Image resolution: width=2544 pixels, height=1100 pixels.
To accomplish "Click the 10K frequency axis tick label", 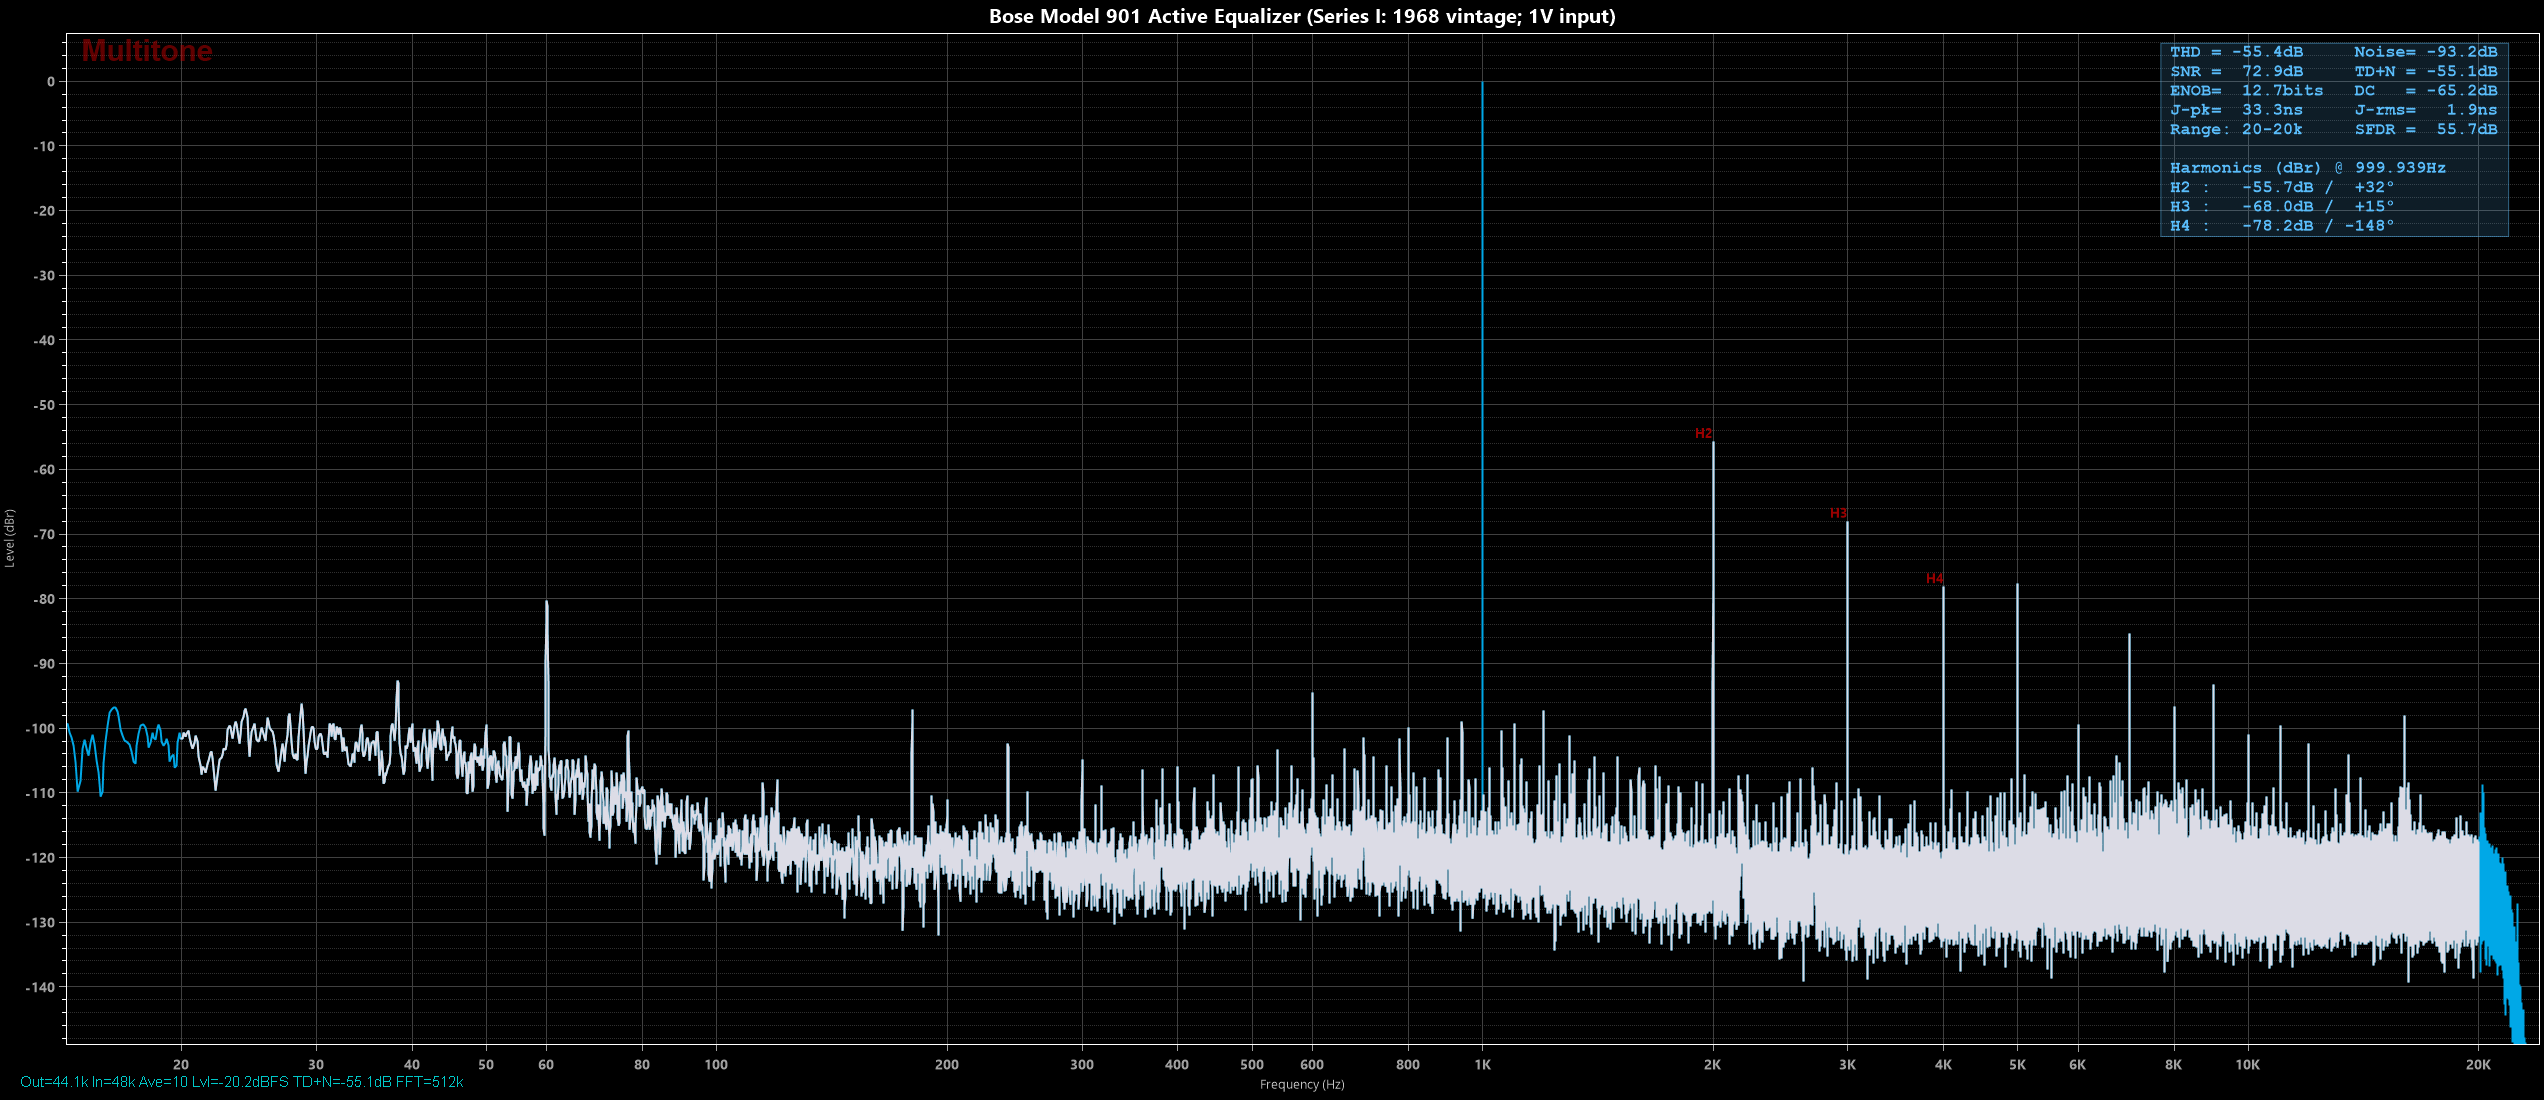I will pos(2247,1065).
